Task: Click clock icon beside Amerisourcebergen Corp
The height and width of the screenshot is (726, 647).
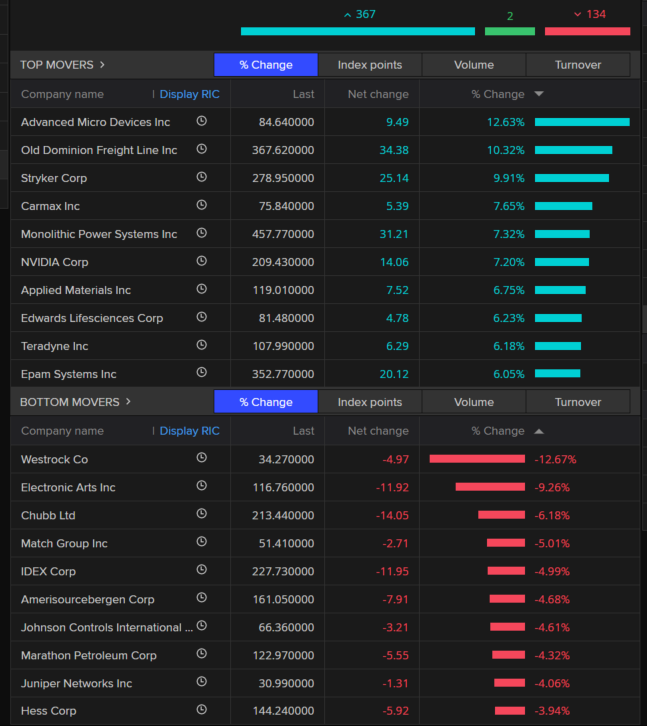Action: 201,598
